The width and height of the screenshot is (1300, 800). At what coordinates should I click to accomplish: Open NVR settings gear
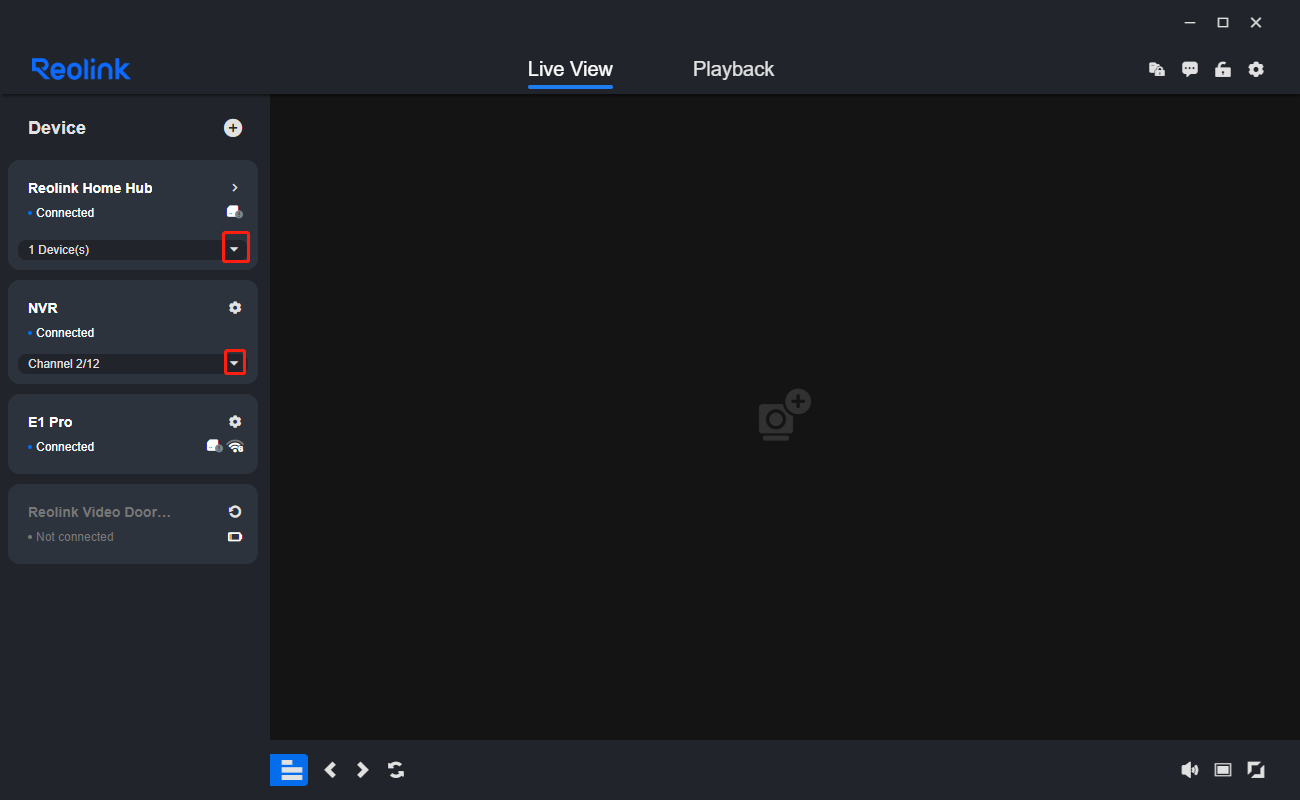click(x=235, y=308)
